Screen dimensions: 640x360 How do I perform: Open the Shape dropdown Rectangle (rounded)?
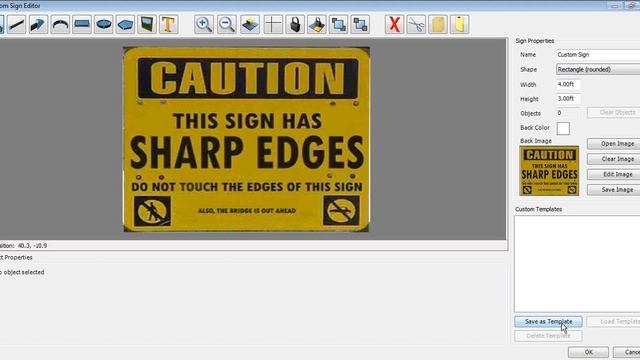click(598, 69)
